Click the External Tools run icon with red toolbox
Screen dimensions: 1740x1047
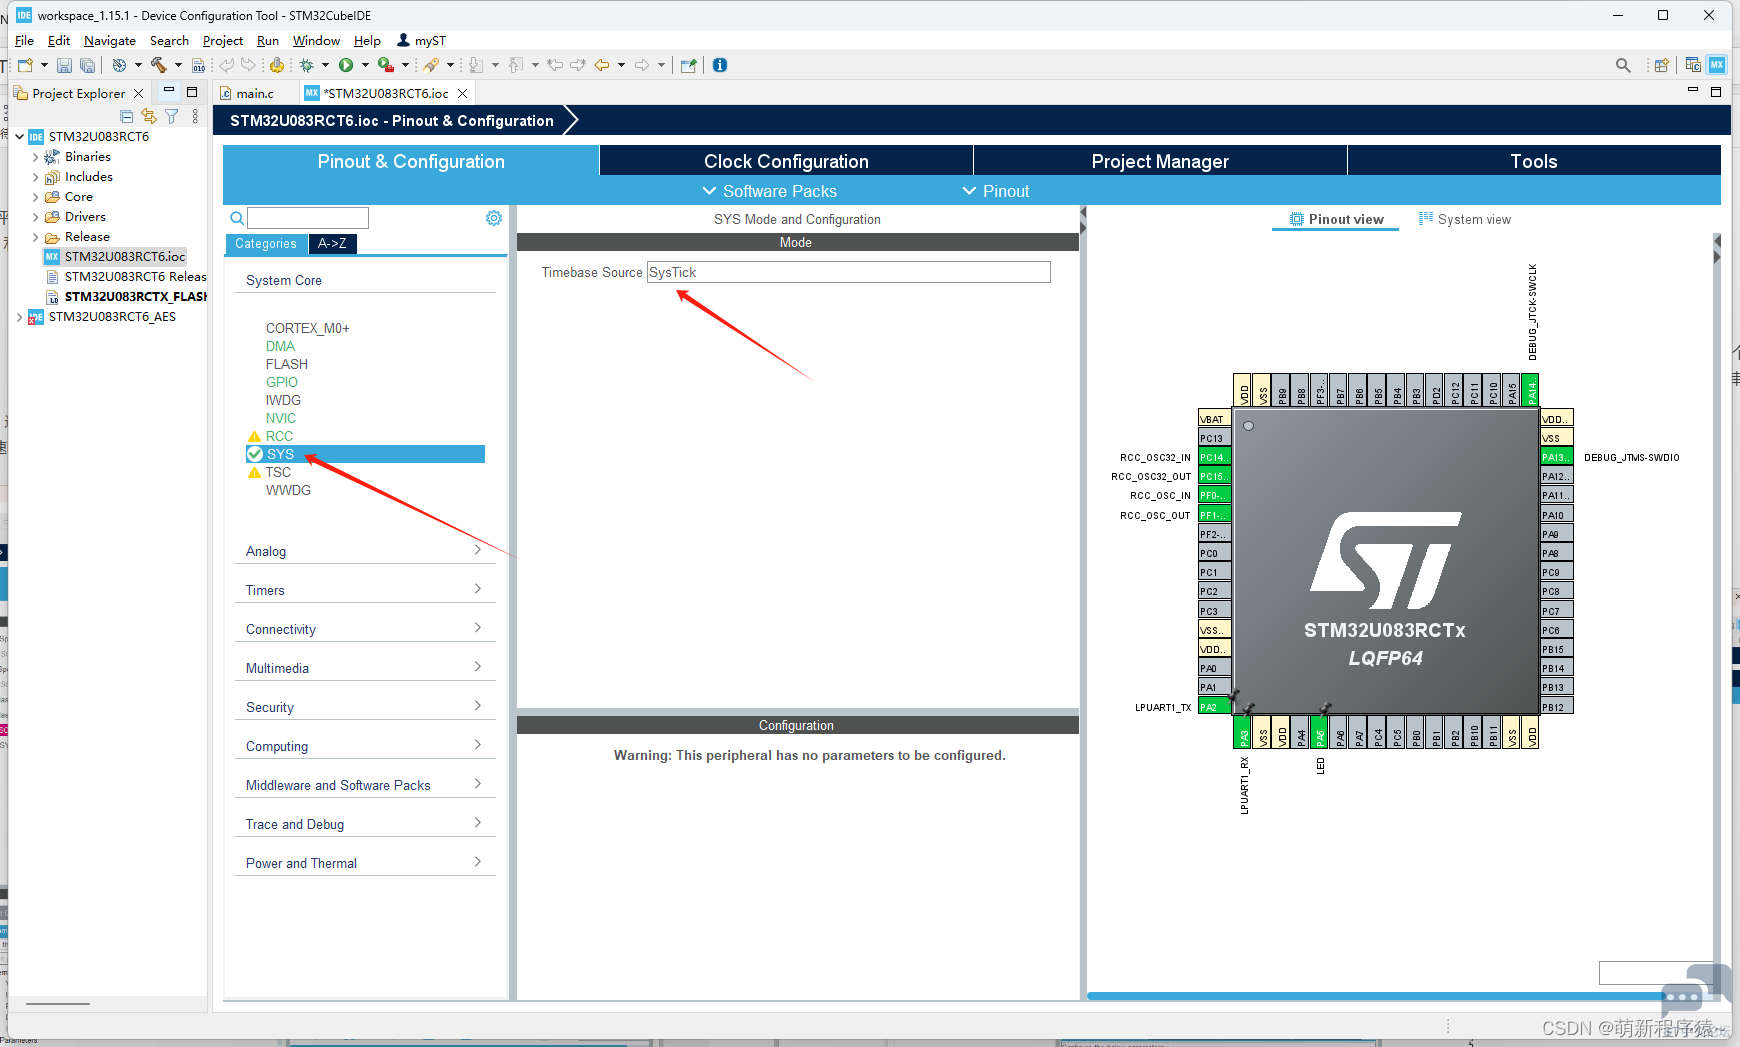click(385, 65)
